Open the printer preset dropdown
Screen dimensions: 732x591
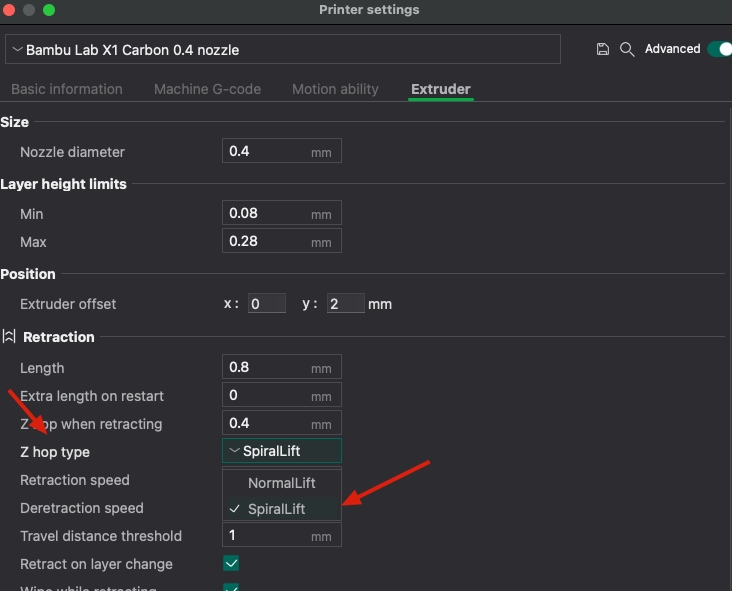click(x=282, y=49)
